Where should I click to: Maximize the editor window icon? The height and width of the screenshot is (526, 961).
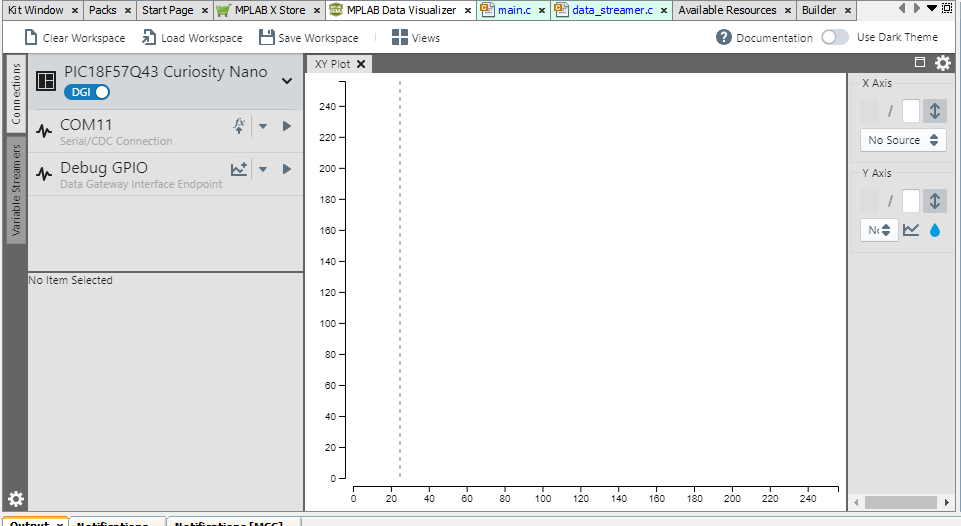click(x=948, y=9)
